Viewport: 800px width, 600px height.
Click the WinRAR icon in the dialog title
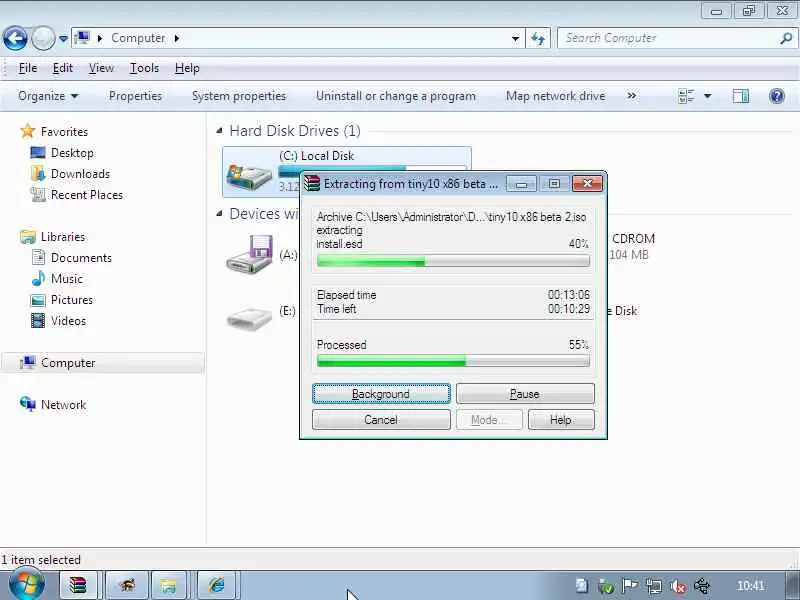pyautogui.click(x=311, y=184)
